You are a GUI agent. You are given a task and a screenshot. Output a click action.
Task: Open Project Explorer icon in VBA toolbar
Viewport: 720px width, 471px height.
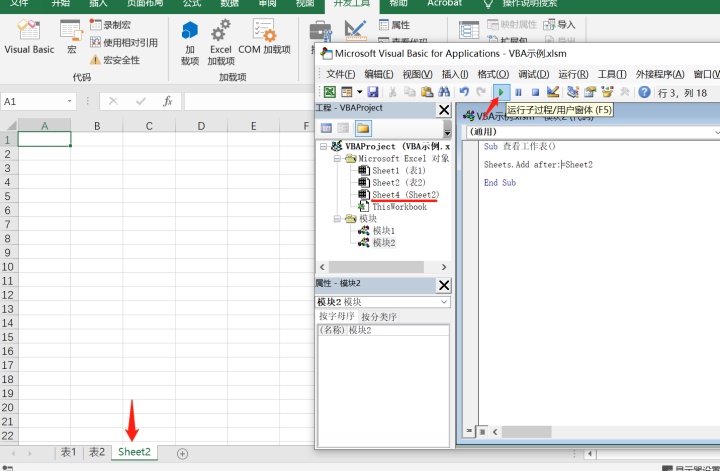573,92
